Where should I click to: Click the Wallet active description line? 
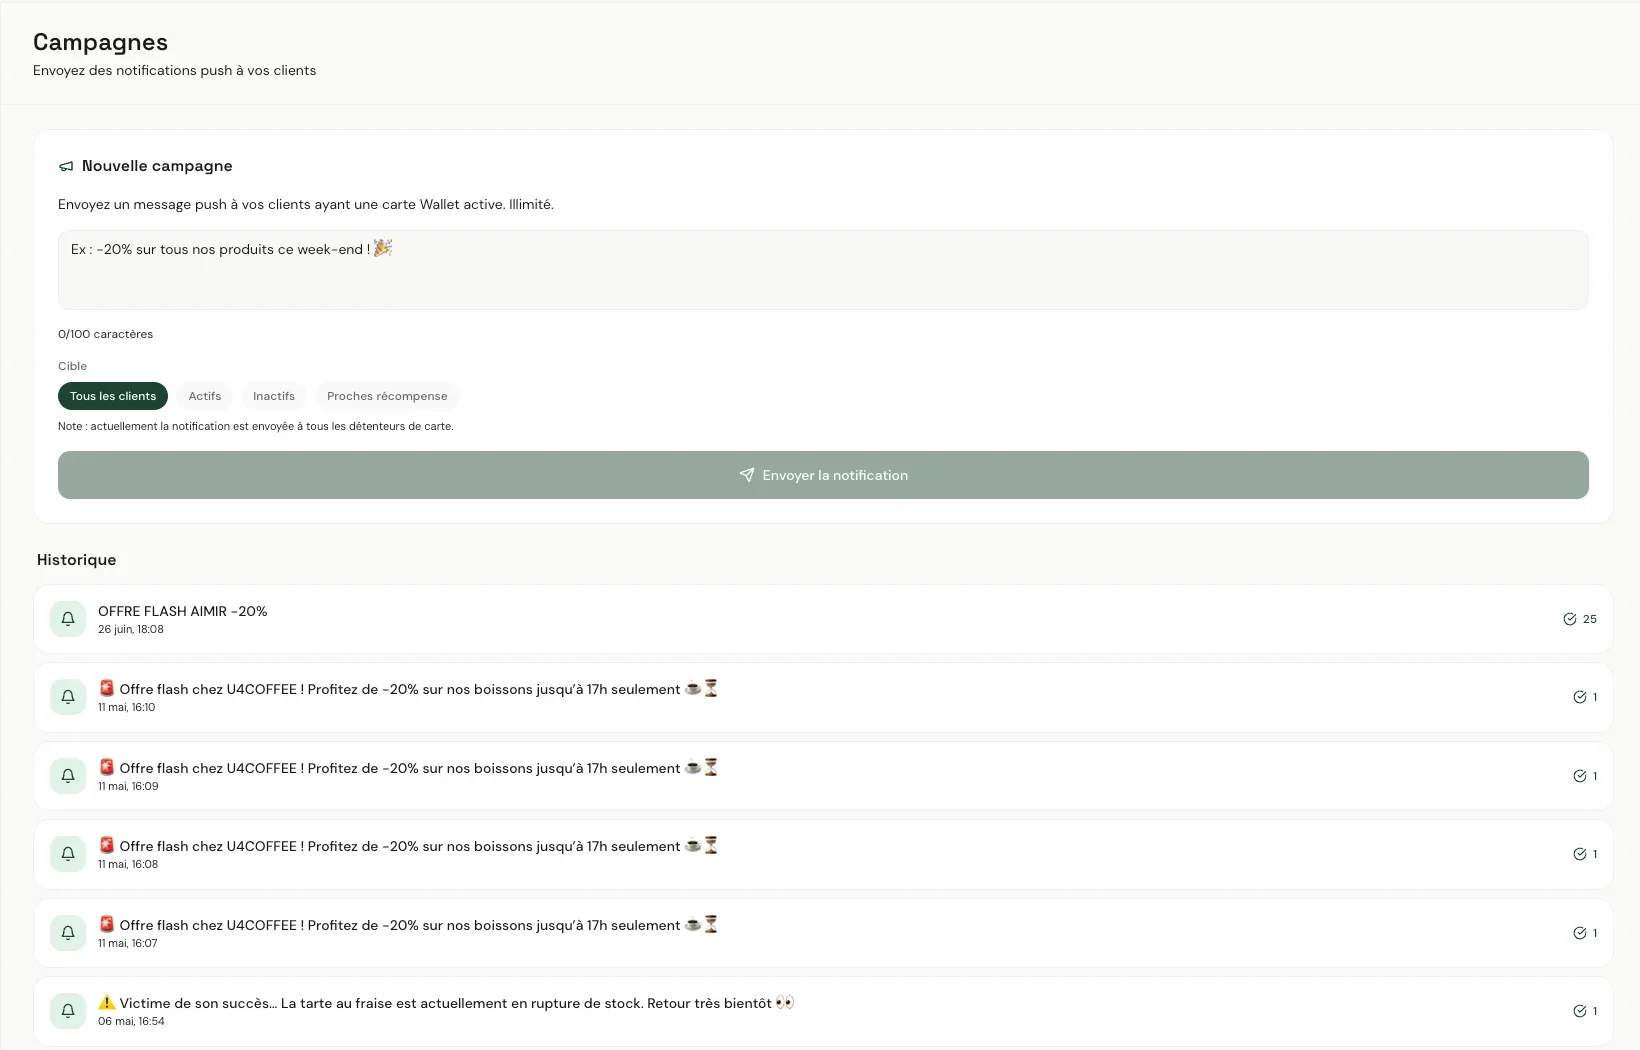(306, 204)
